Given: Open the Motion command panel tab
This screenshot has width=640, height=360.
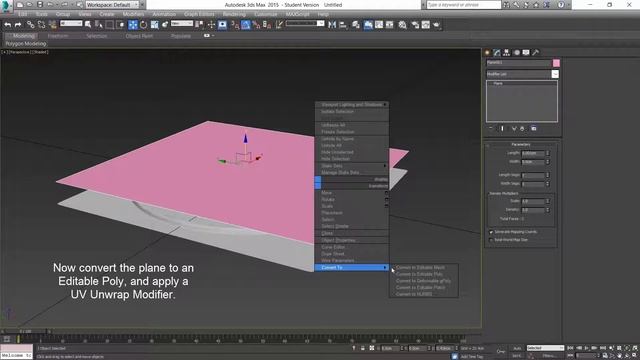Looking at the screenshot, I should click(x=517, y=53).
